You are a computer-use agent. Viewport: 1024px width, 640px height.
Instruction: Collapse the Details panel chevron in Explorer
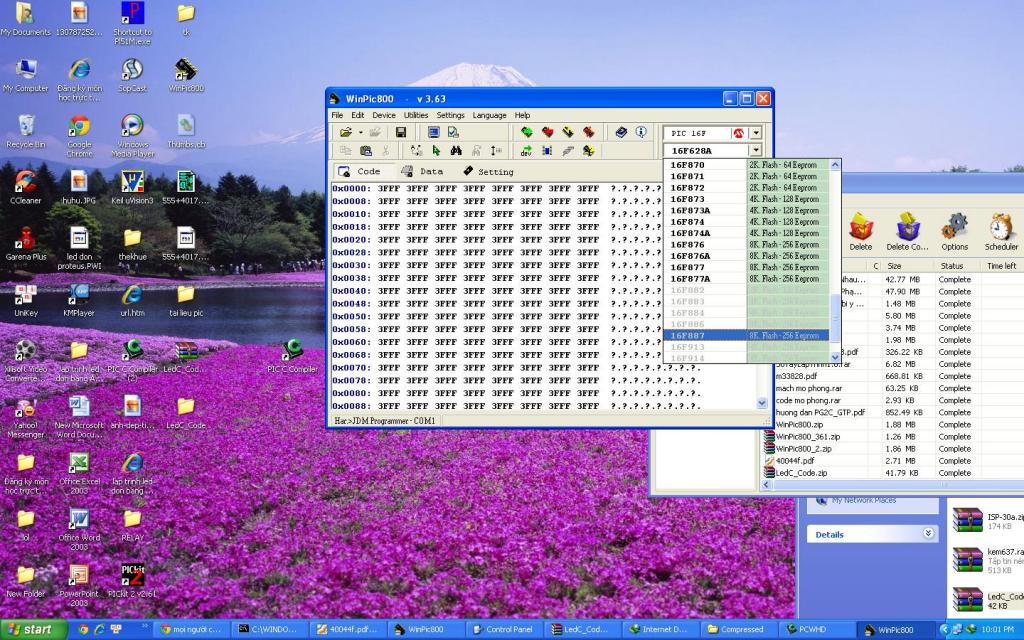(928, 534)
